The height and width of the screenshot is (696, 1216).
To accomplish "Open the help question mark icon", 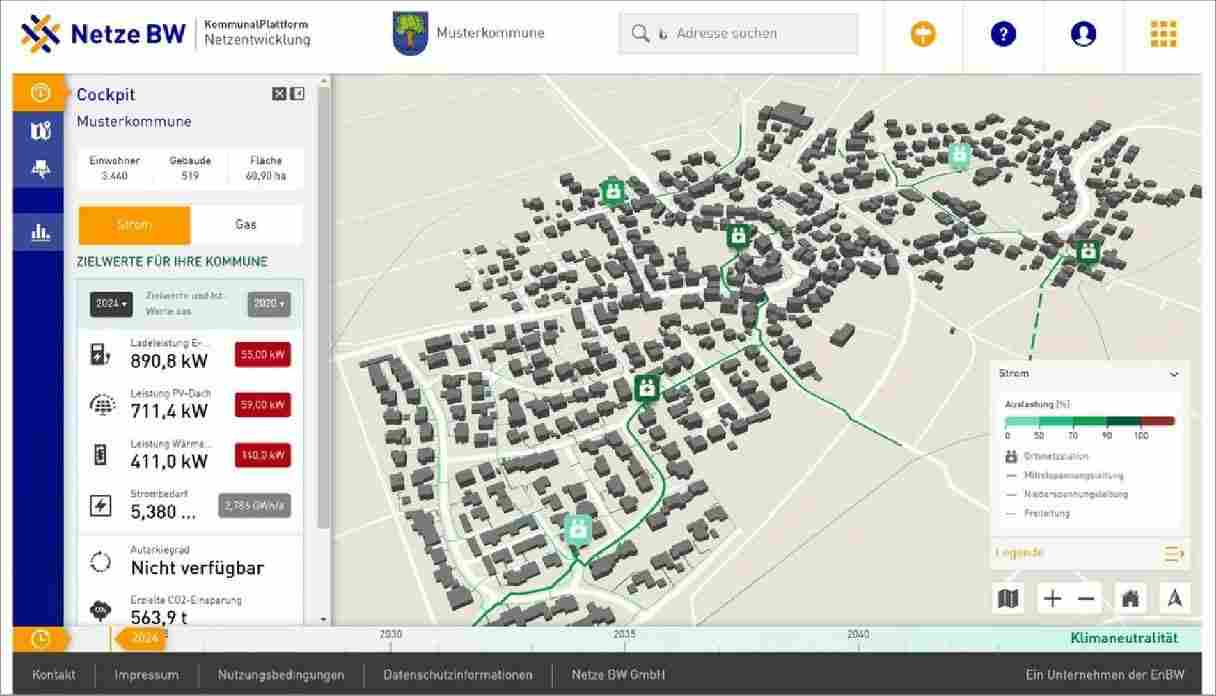I will coord(1002,34).
